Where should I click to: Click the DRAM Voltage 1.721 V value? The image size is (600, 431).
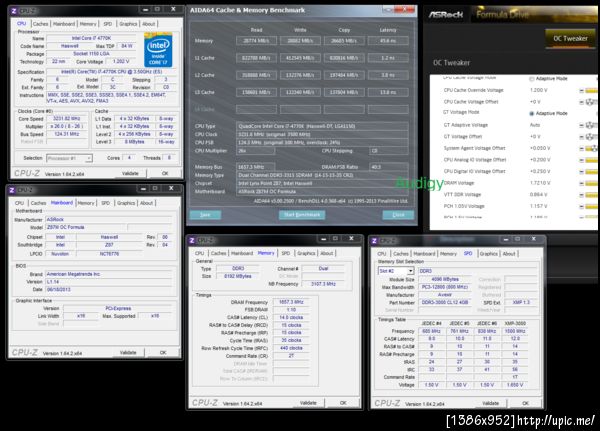tap(540, 183)
